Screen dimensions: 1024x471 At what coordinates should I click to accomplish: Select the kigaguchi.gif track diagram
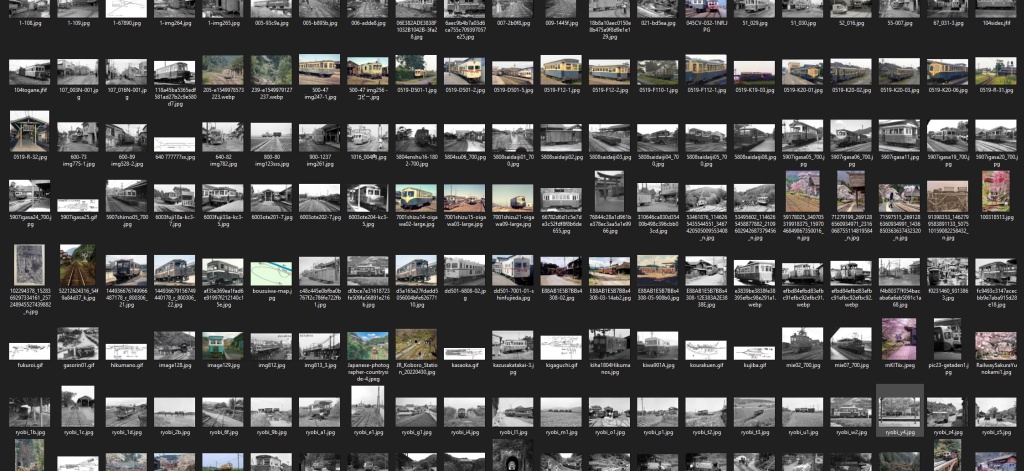coord(561,345)
